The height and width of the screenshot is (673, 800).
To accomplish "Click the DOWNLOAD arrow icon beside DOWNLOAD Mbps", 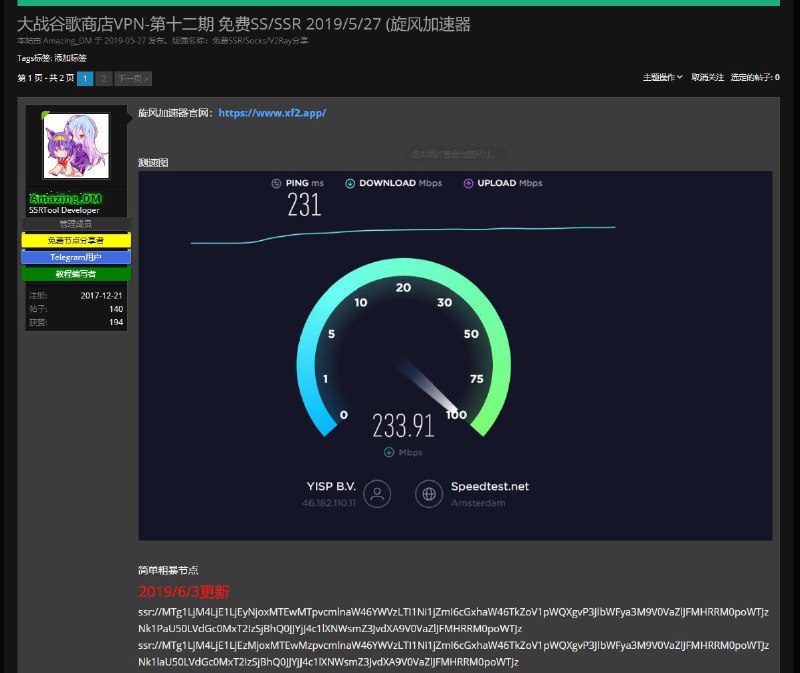I will click(350, 183).
